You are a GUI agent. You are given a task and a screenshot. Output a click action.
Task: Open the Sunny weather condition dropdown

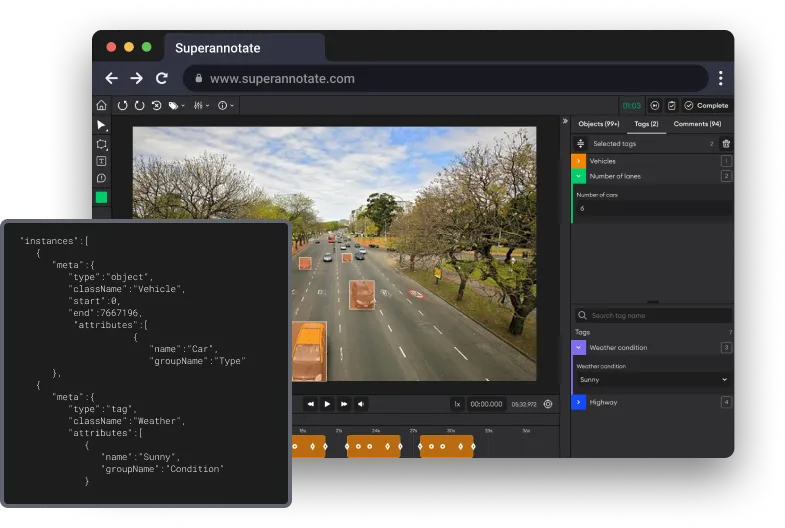click(652, 380)
